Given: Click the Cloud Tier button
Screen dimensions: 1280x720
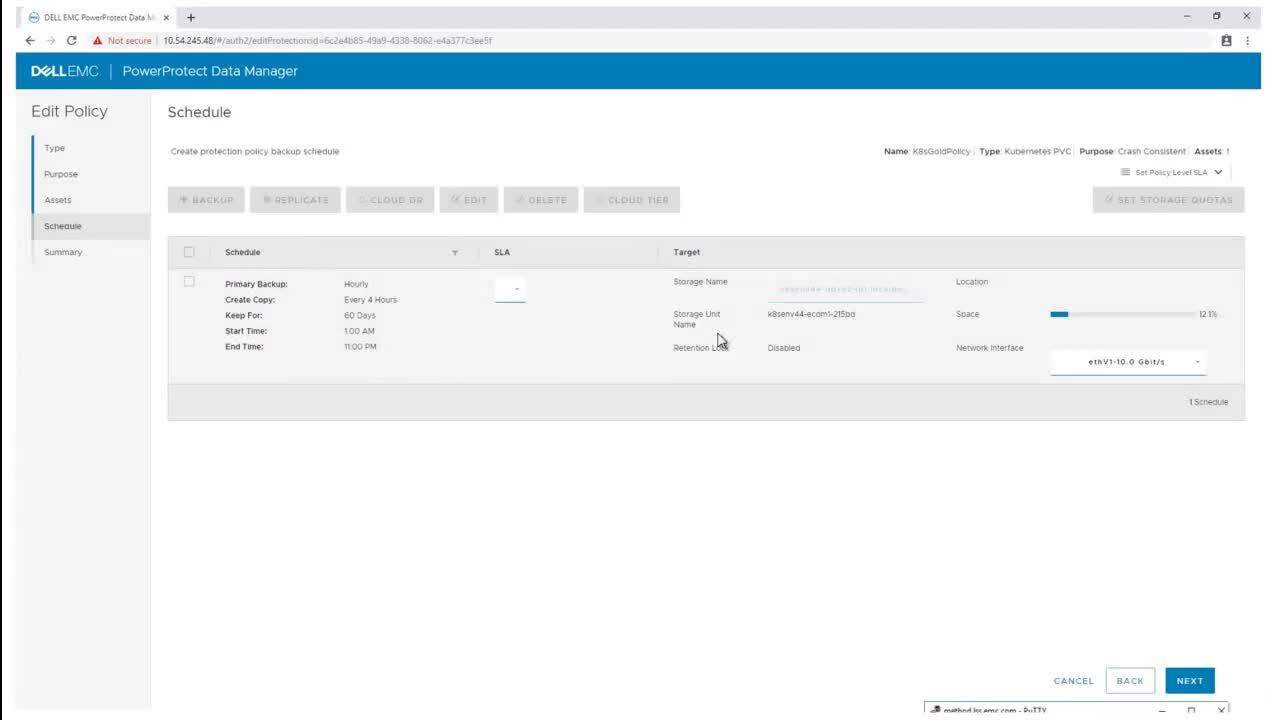Looking at the screenshot, I should [632, 200].
